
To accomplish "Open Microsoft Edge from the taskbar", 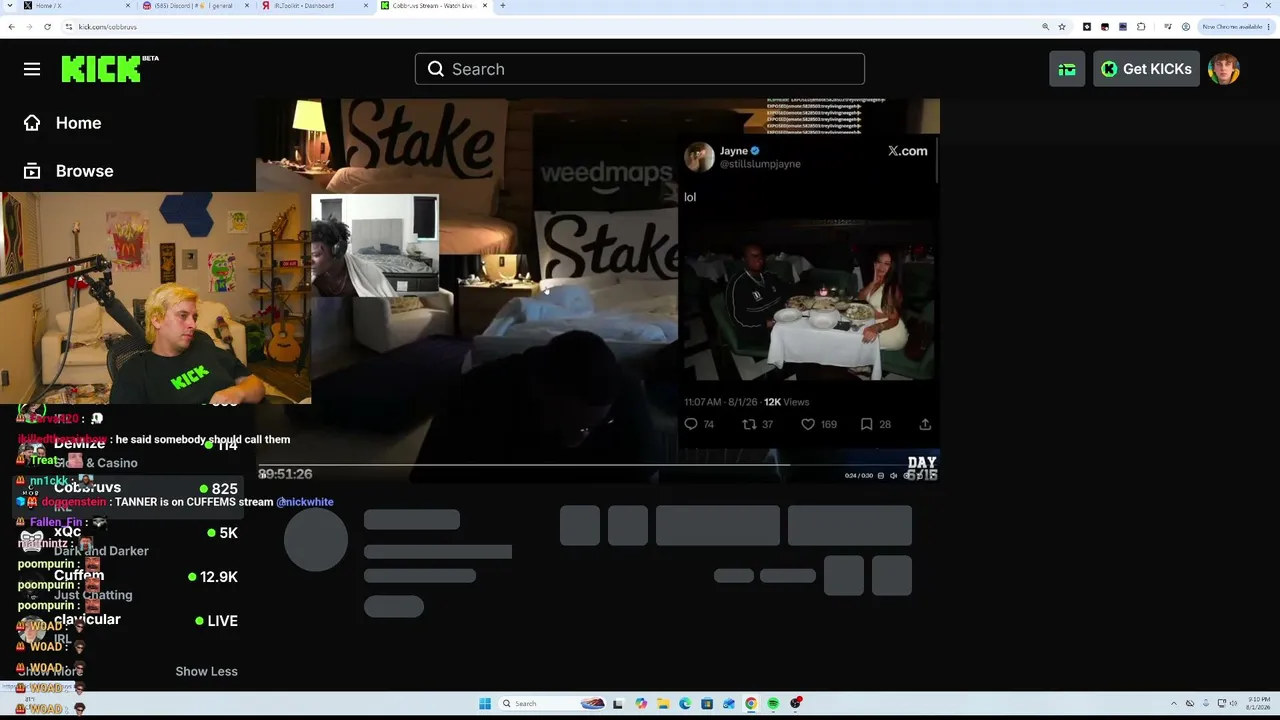I will pyautogui.click(x=685, y=704).
